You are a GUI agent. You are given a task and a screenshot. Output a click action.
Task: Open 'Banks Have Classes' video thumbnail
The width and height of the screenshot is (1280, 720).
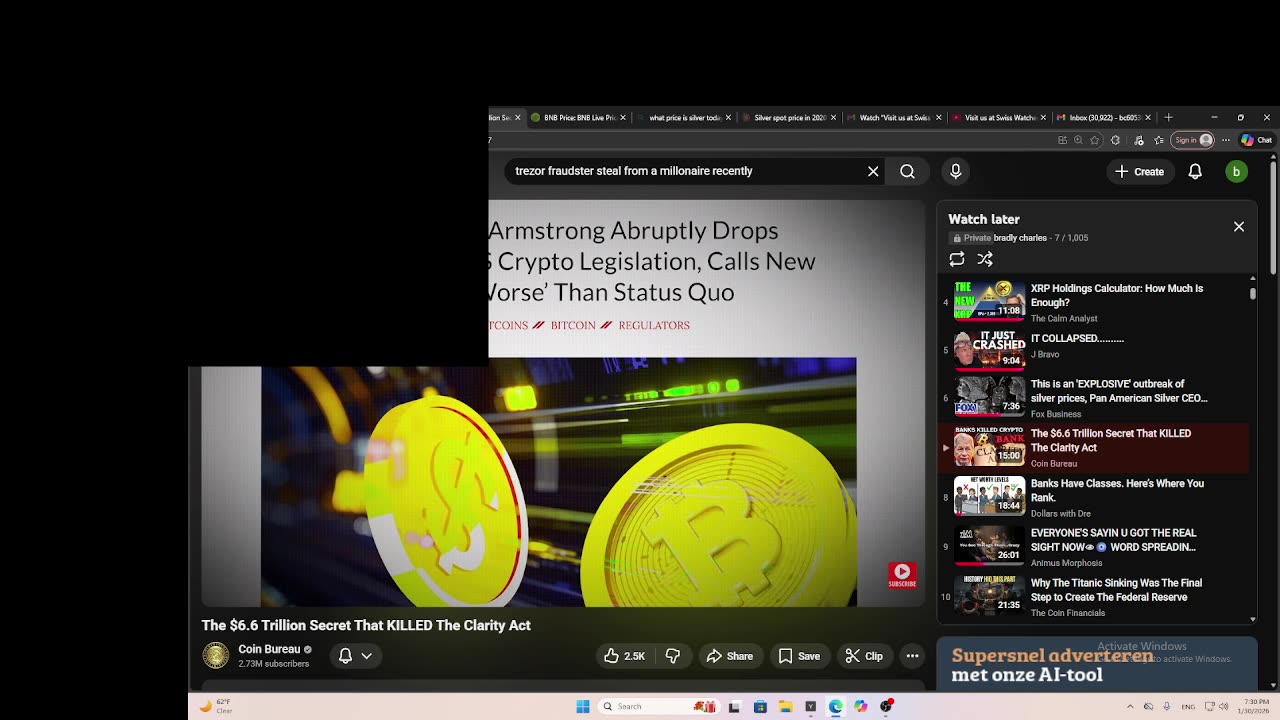[989, 495]
